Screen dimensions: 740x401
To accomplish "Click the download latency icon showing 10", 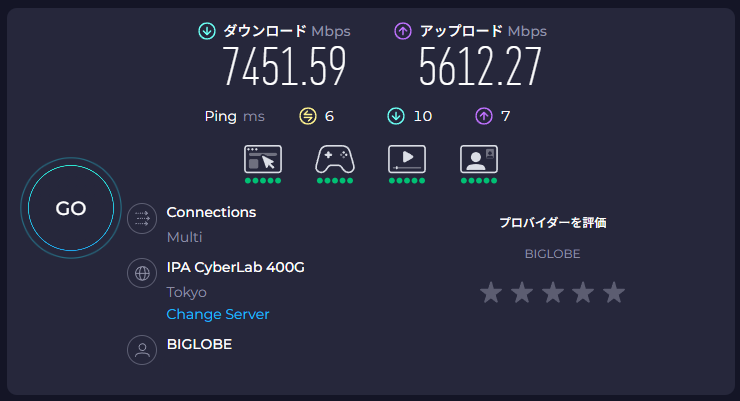I will click(395, 116).
